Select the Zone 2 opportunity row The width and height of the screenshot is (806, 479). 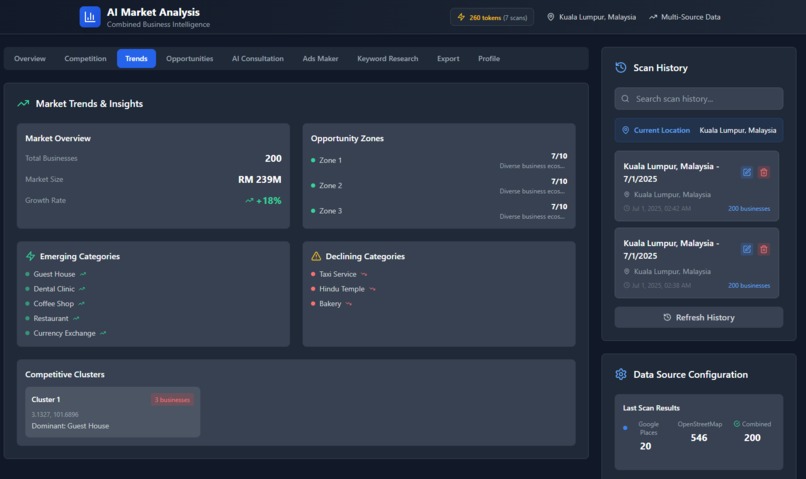(439, 186)
